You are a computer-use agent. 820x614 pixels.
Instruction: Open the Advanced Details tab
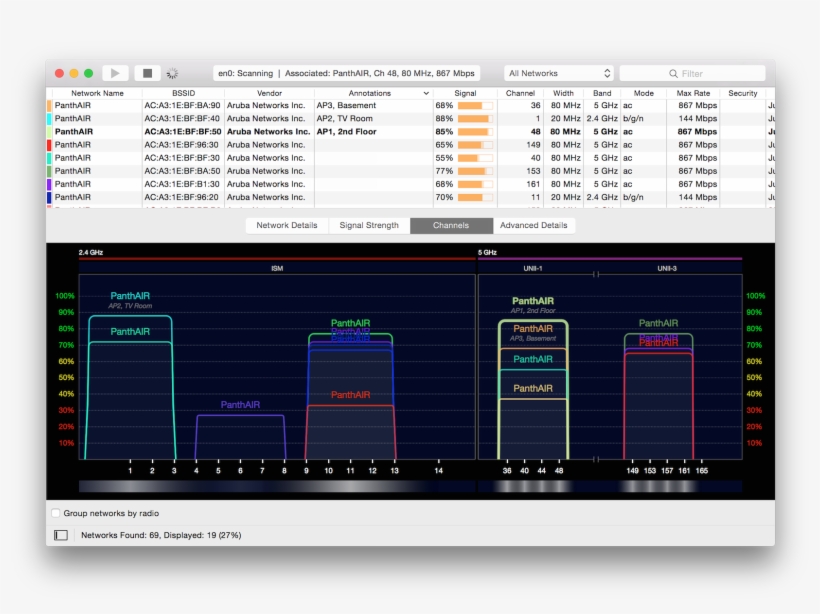[536, 225]
